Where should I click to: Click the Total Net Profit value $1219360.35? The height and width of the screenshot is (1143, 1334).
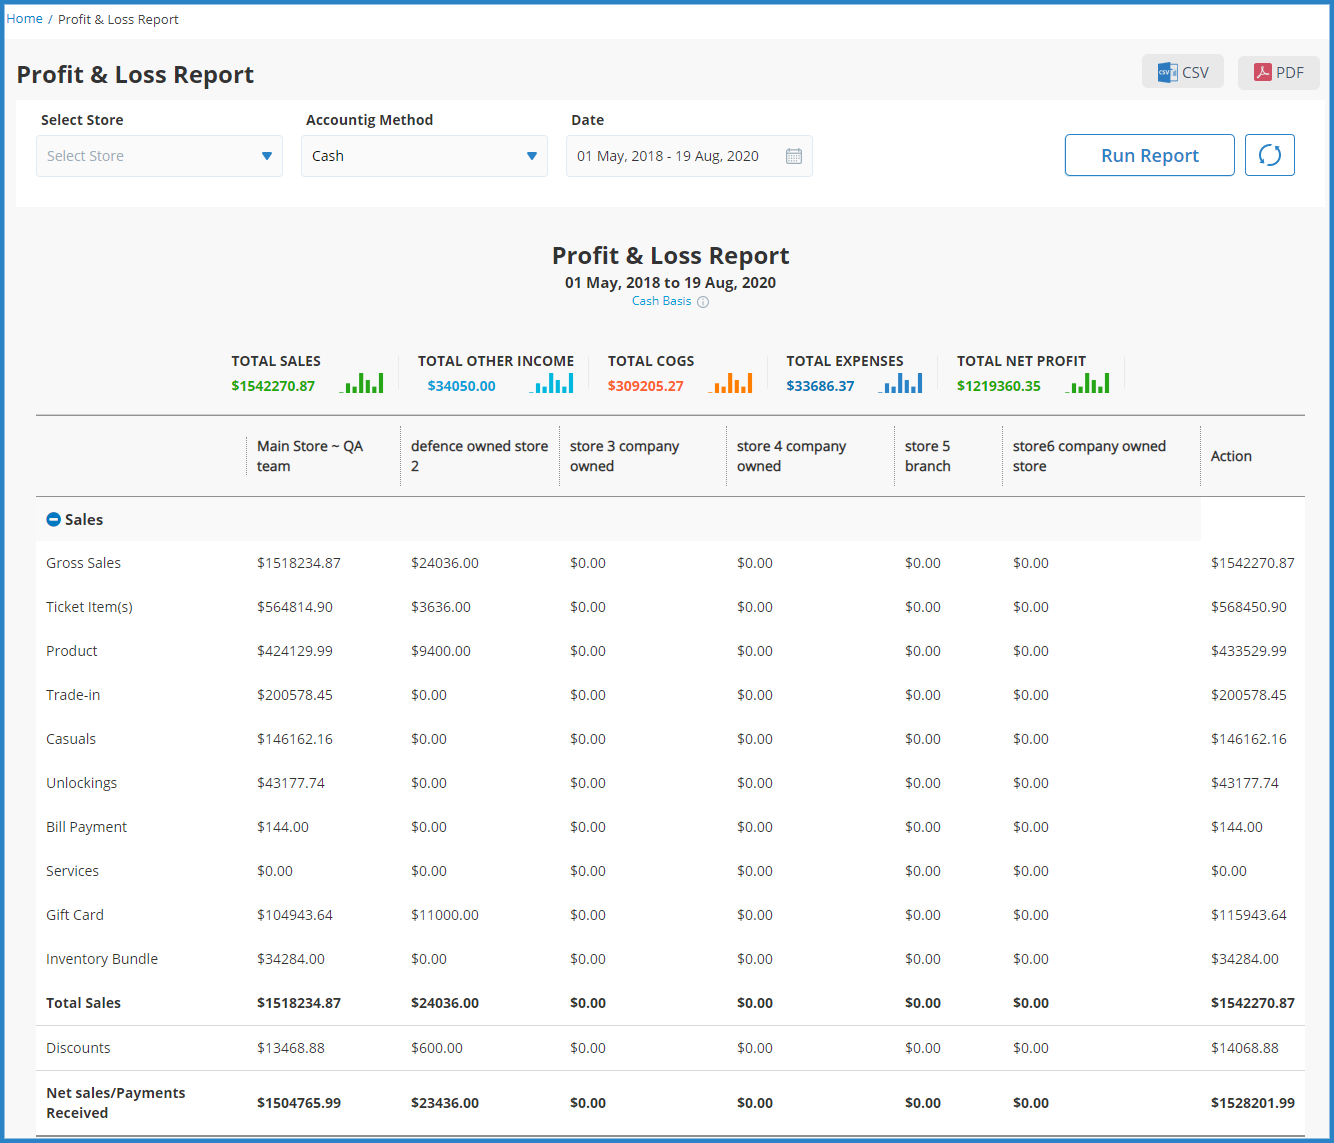coord(999,386)
